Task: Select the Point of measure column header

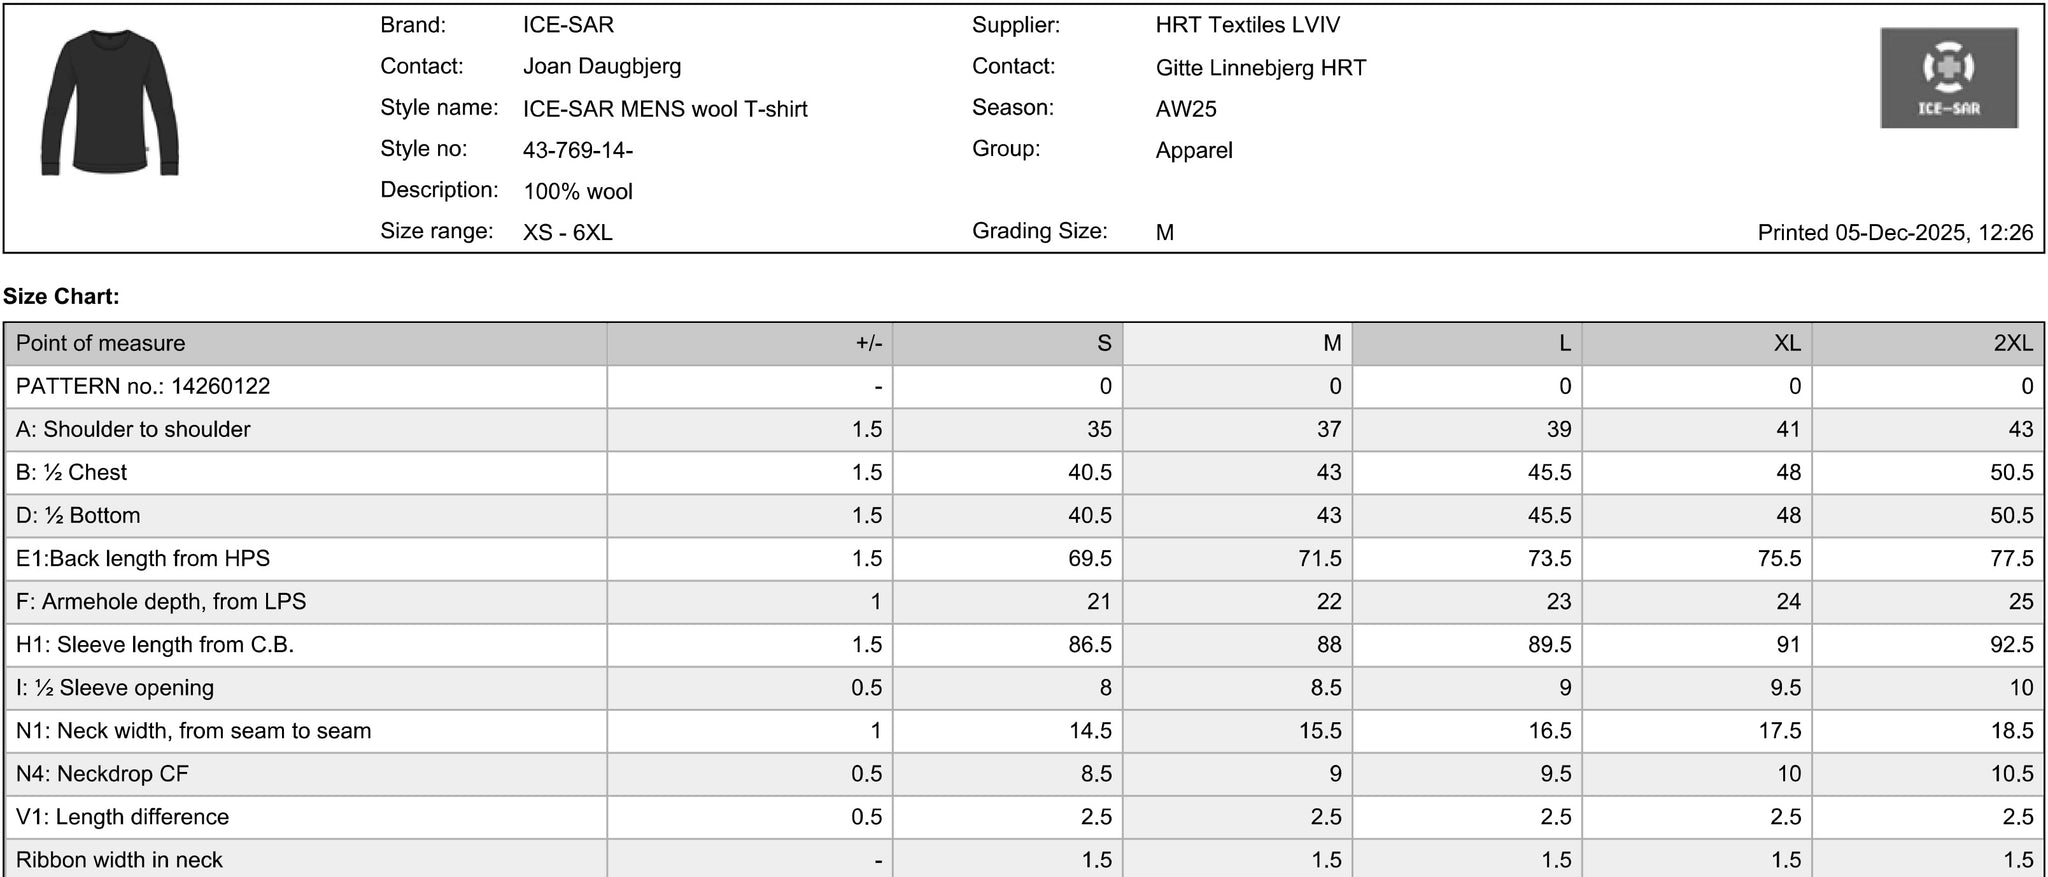Action: point(306,344)
